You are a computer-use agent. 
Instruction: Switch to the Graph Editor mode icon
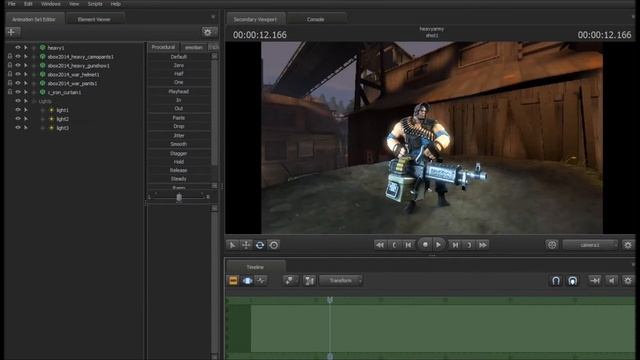[261, 280]
